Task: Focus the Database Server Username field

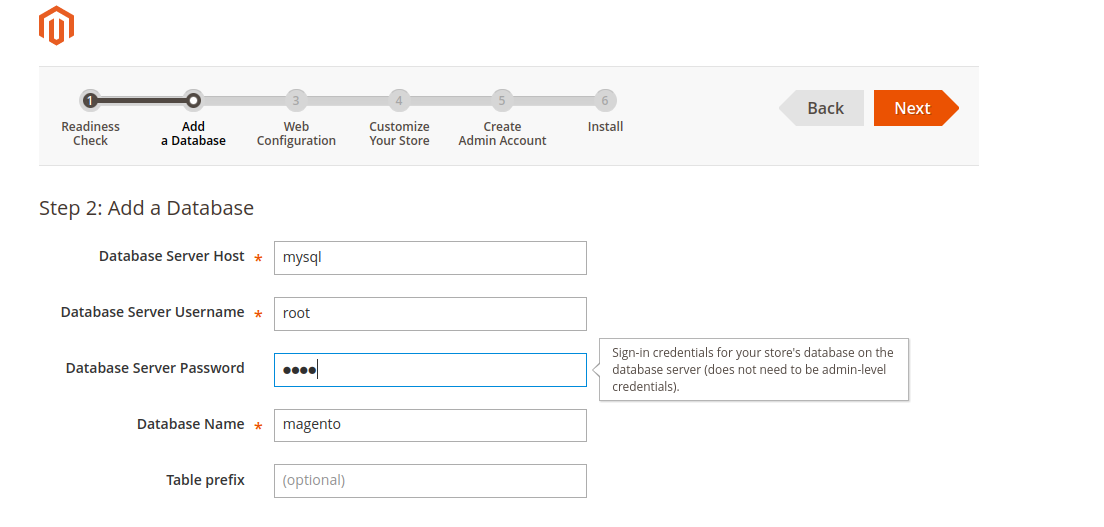Action: click(430, 314)
